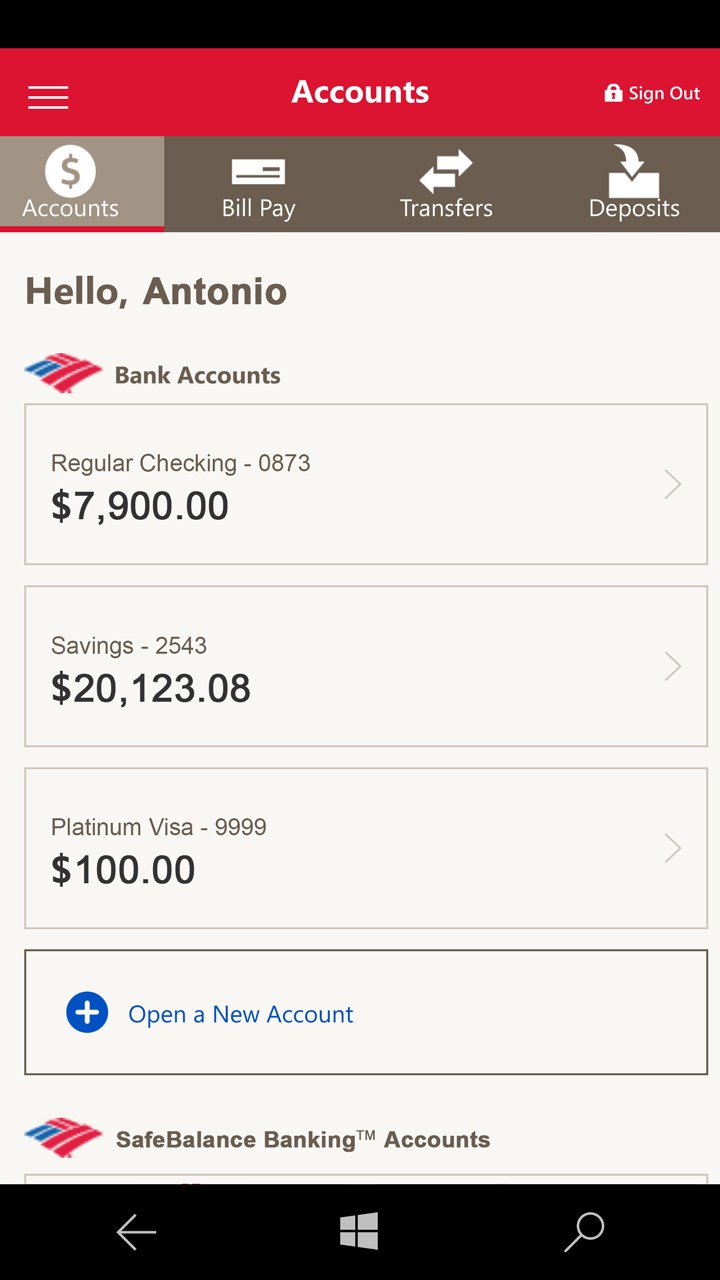Select the Accounts dollar-sign icon
Image resolution: width=720 pixels, height=1280 pixels.
pos(70,171)
